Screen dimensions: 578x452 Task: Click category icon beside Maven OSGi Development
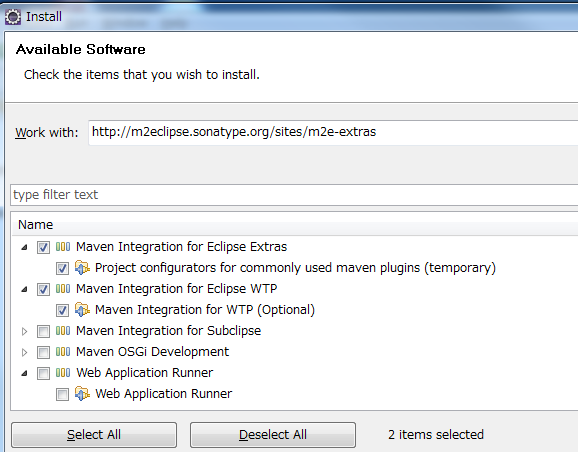tap(63, 352)
